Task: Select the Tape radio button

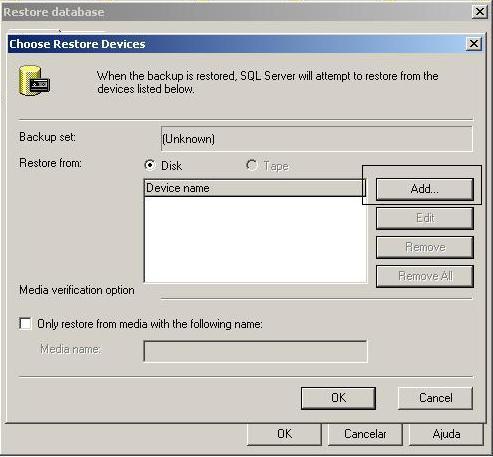Action: click(x=252, y=165)
